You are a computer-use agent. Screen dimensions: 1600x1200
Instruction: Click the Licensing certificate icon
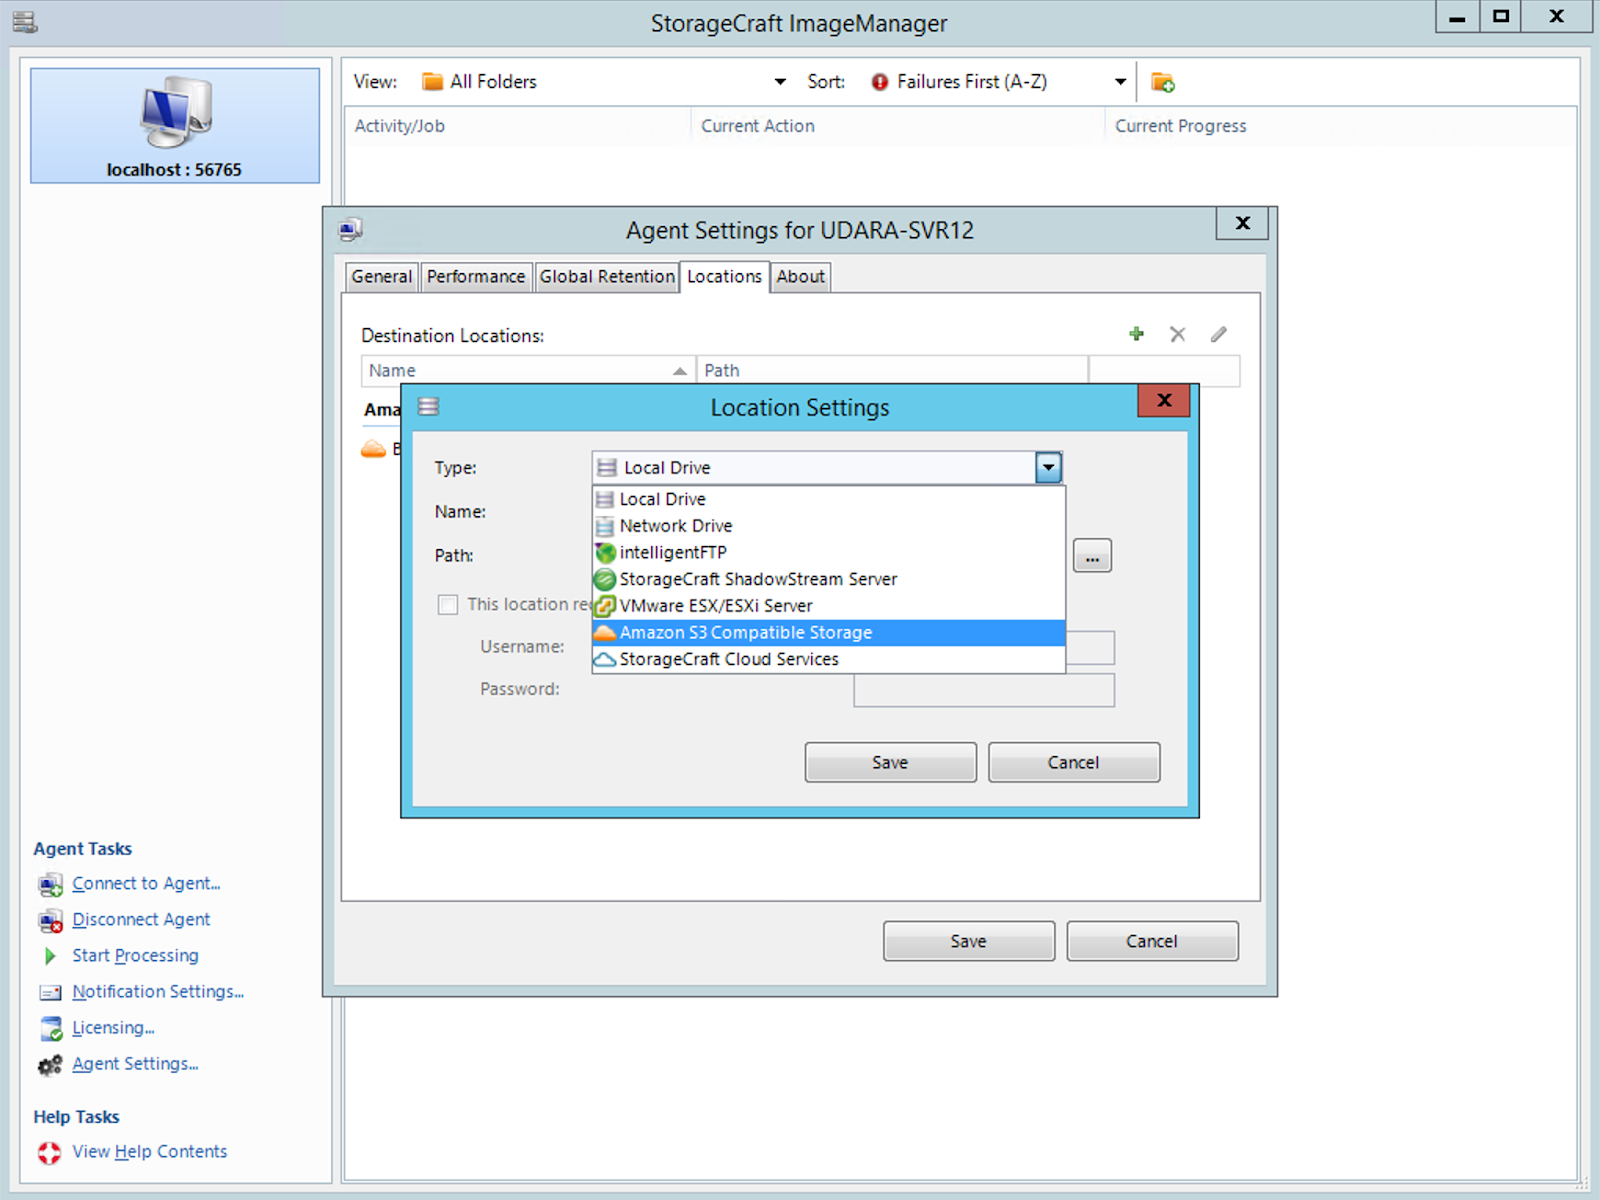point(51,1029)
